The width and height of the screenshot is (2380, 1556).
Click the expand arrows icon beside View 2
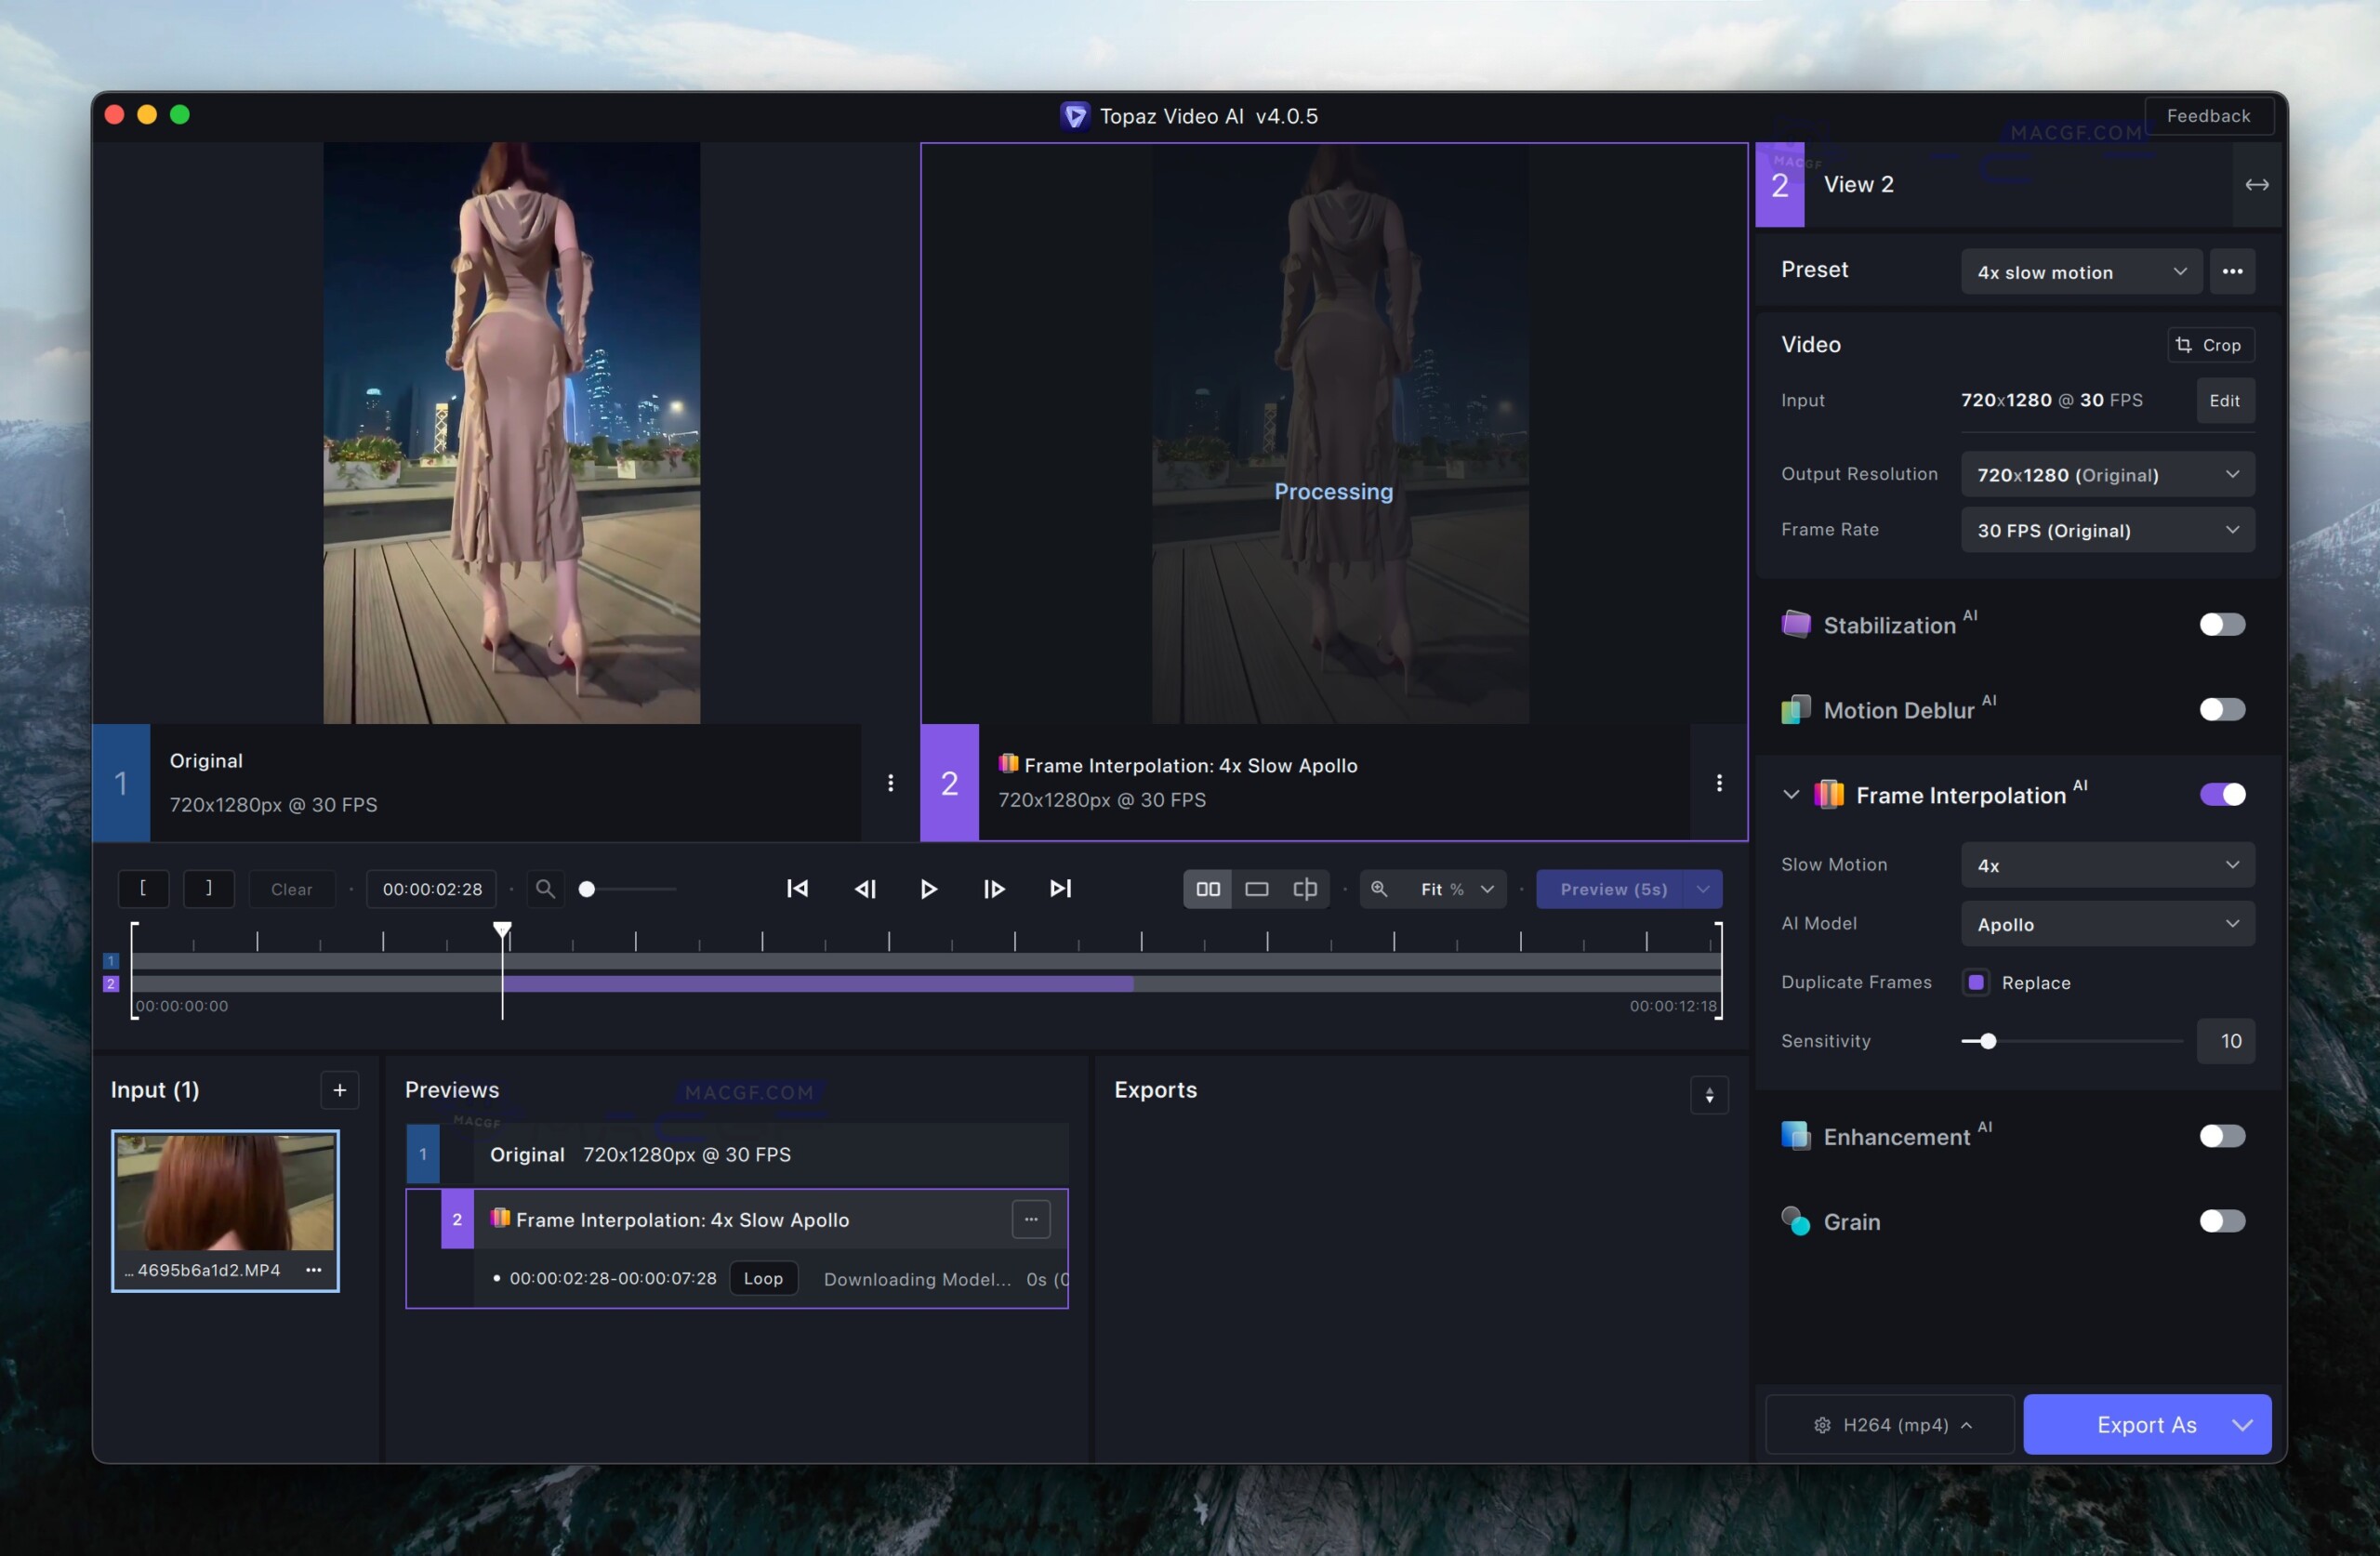point(2257,184)
